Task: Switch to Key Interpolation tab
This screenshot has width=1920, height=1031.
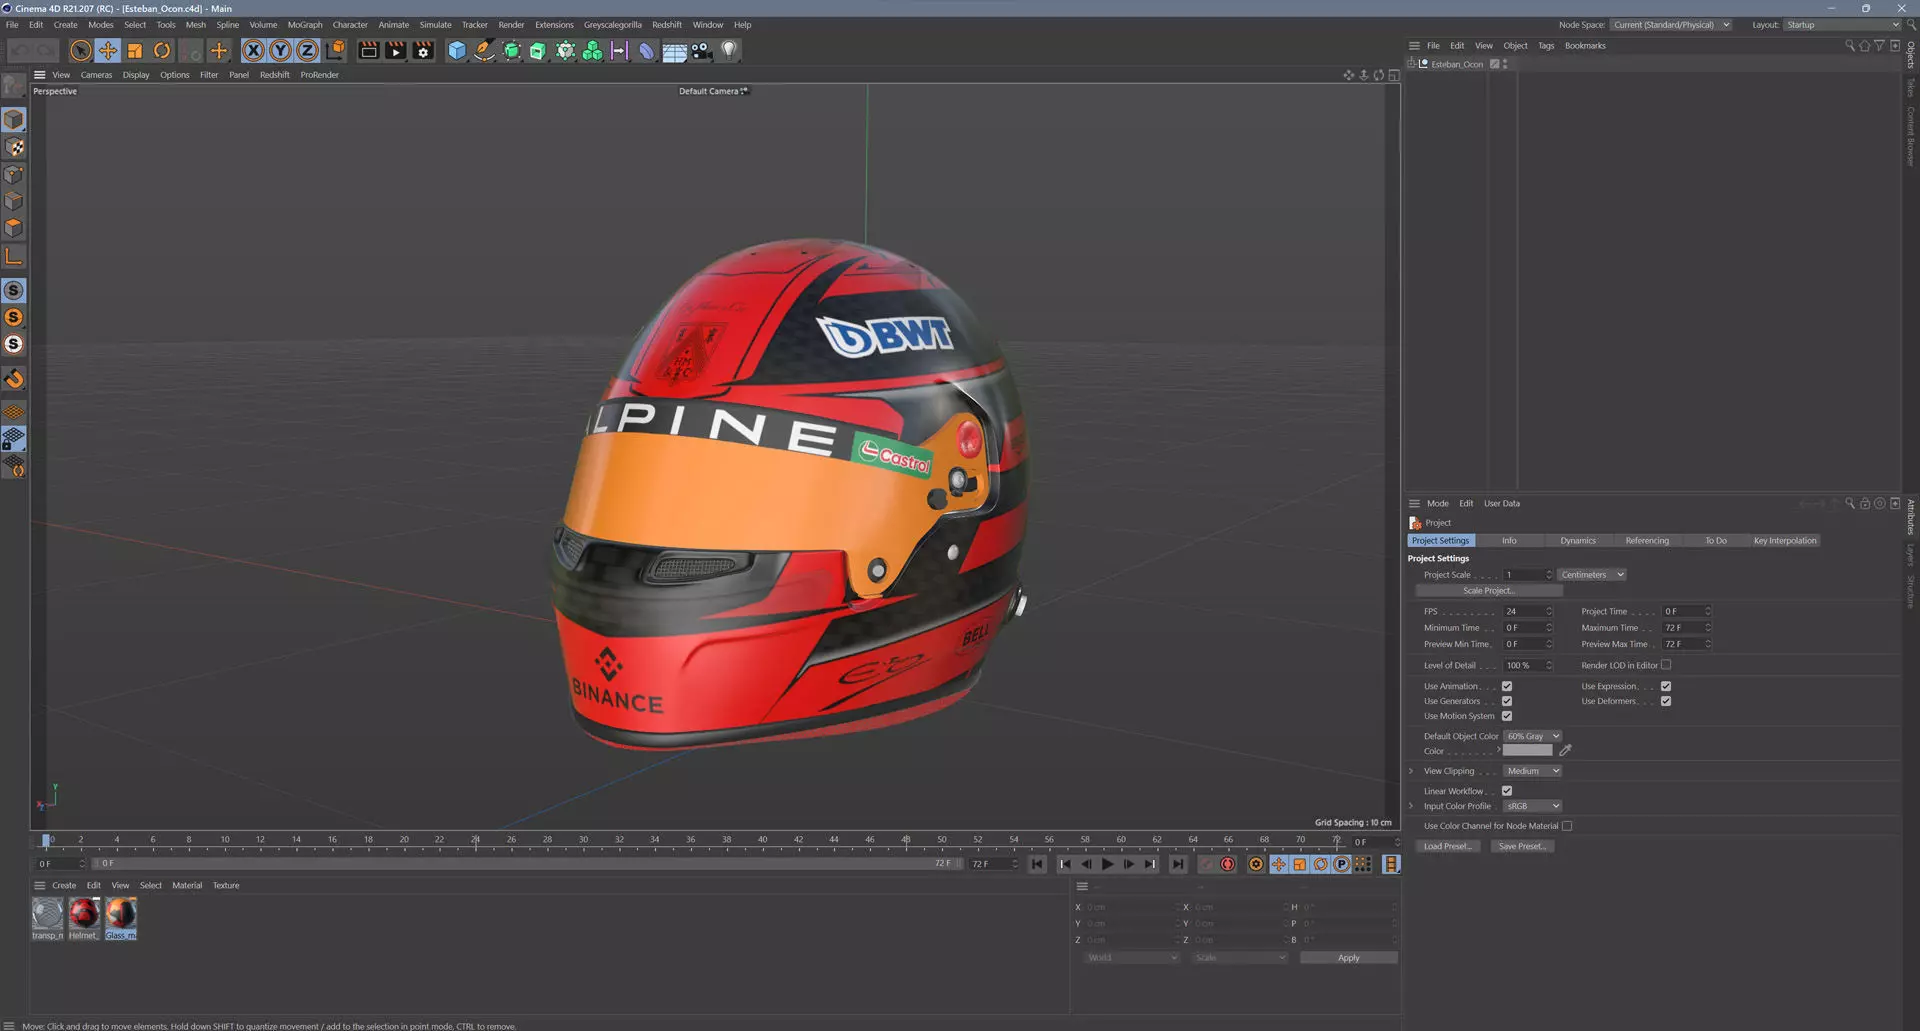Action: tap(1785, 541)
